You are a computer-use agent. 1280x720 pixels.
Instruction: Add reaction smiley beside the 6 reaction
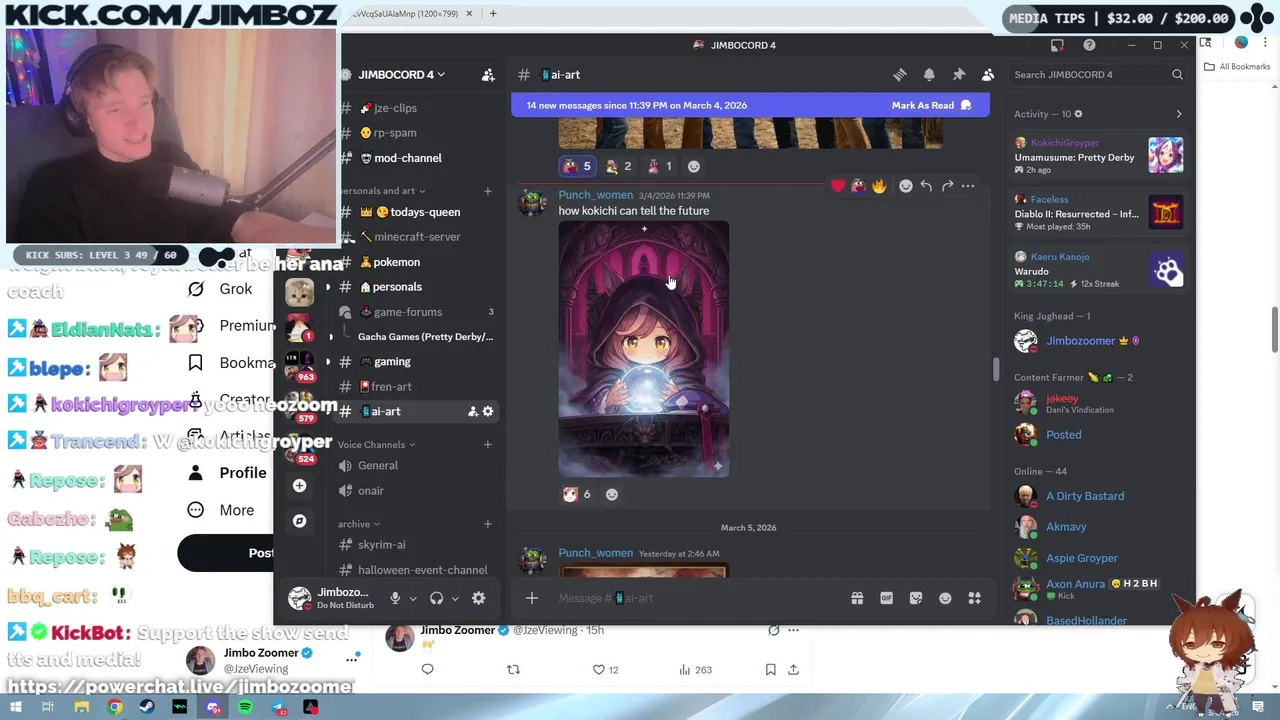pyautogui.click(x=612, y=494)
